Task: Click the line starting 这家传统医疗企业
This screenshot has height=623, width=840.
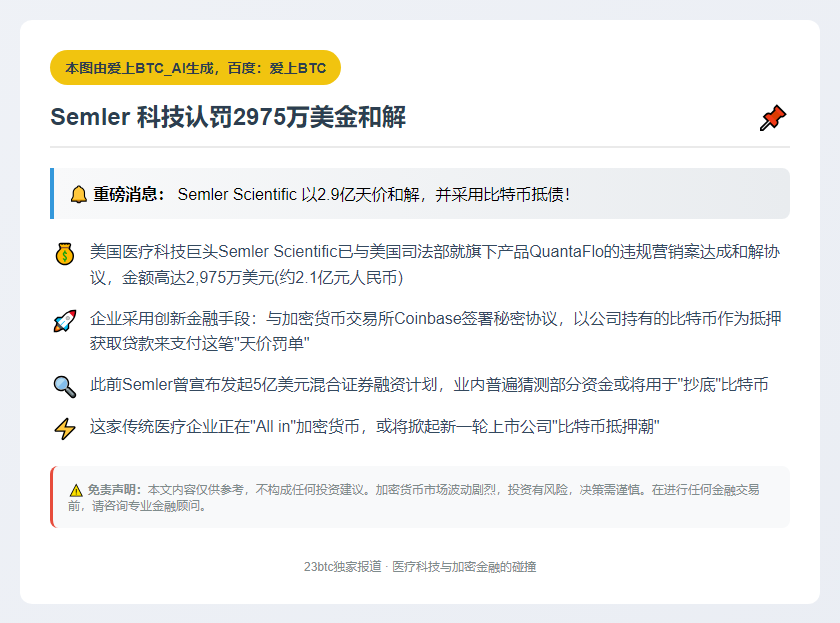Action: [x=374, y=426]
